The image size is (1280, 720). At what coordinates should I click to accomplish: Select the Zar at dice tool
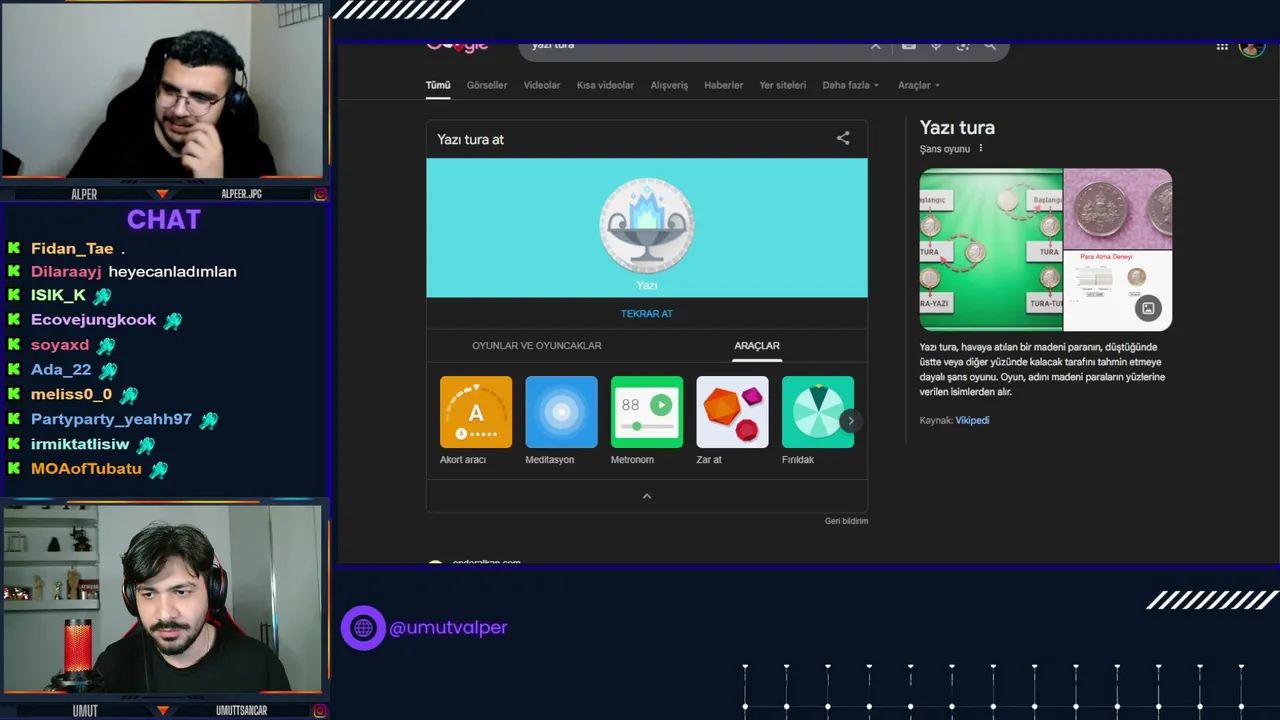[732, 412]
